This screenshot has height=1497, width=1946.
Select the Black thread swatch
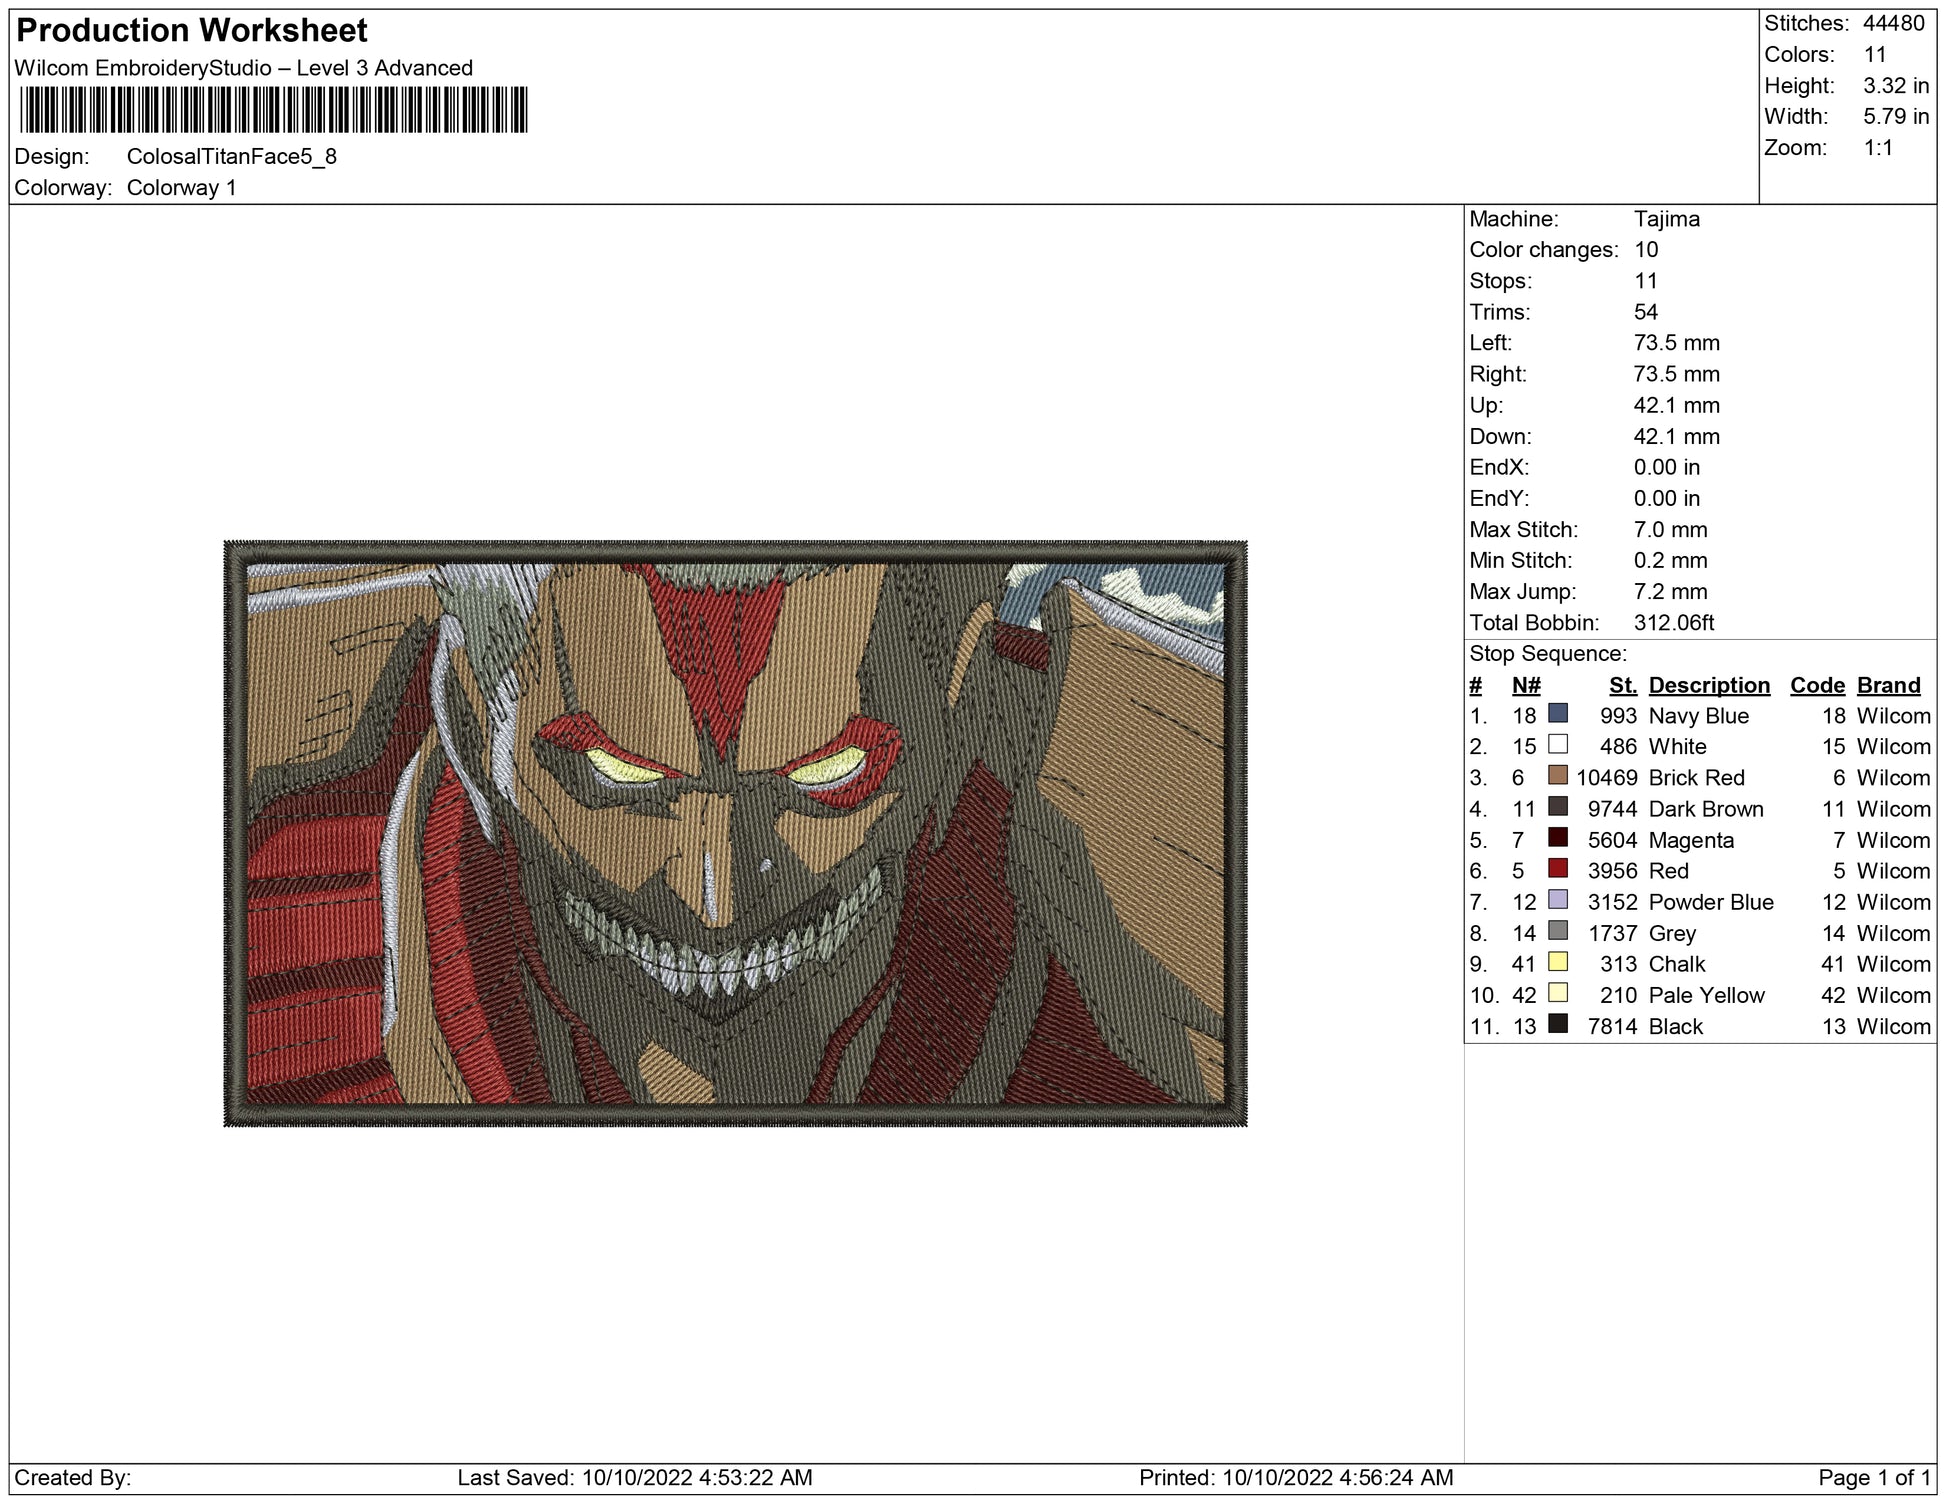1557,1023
